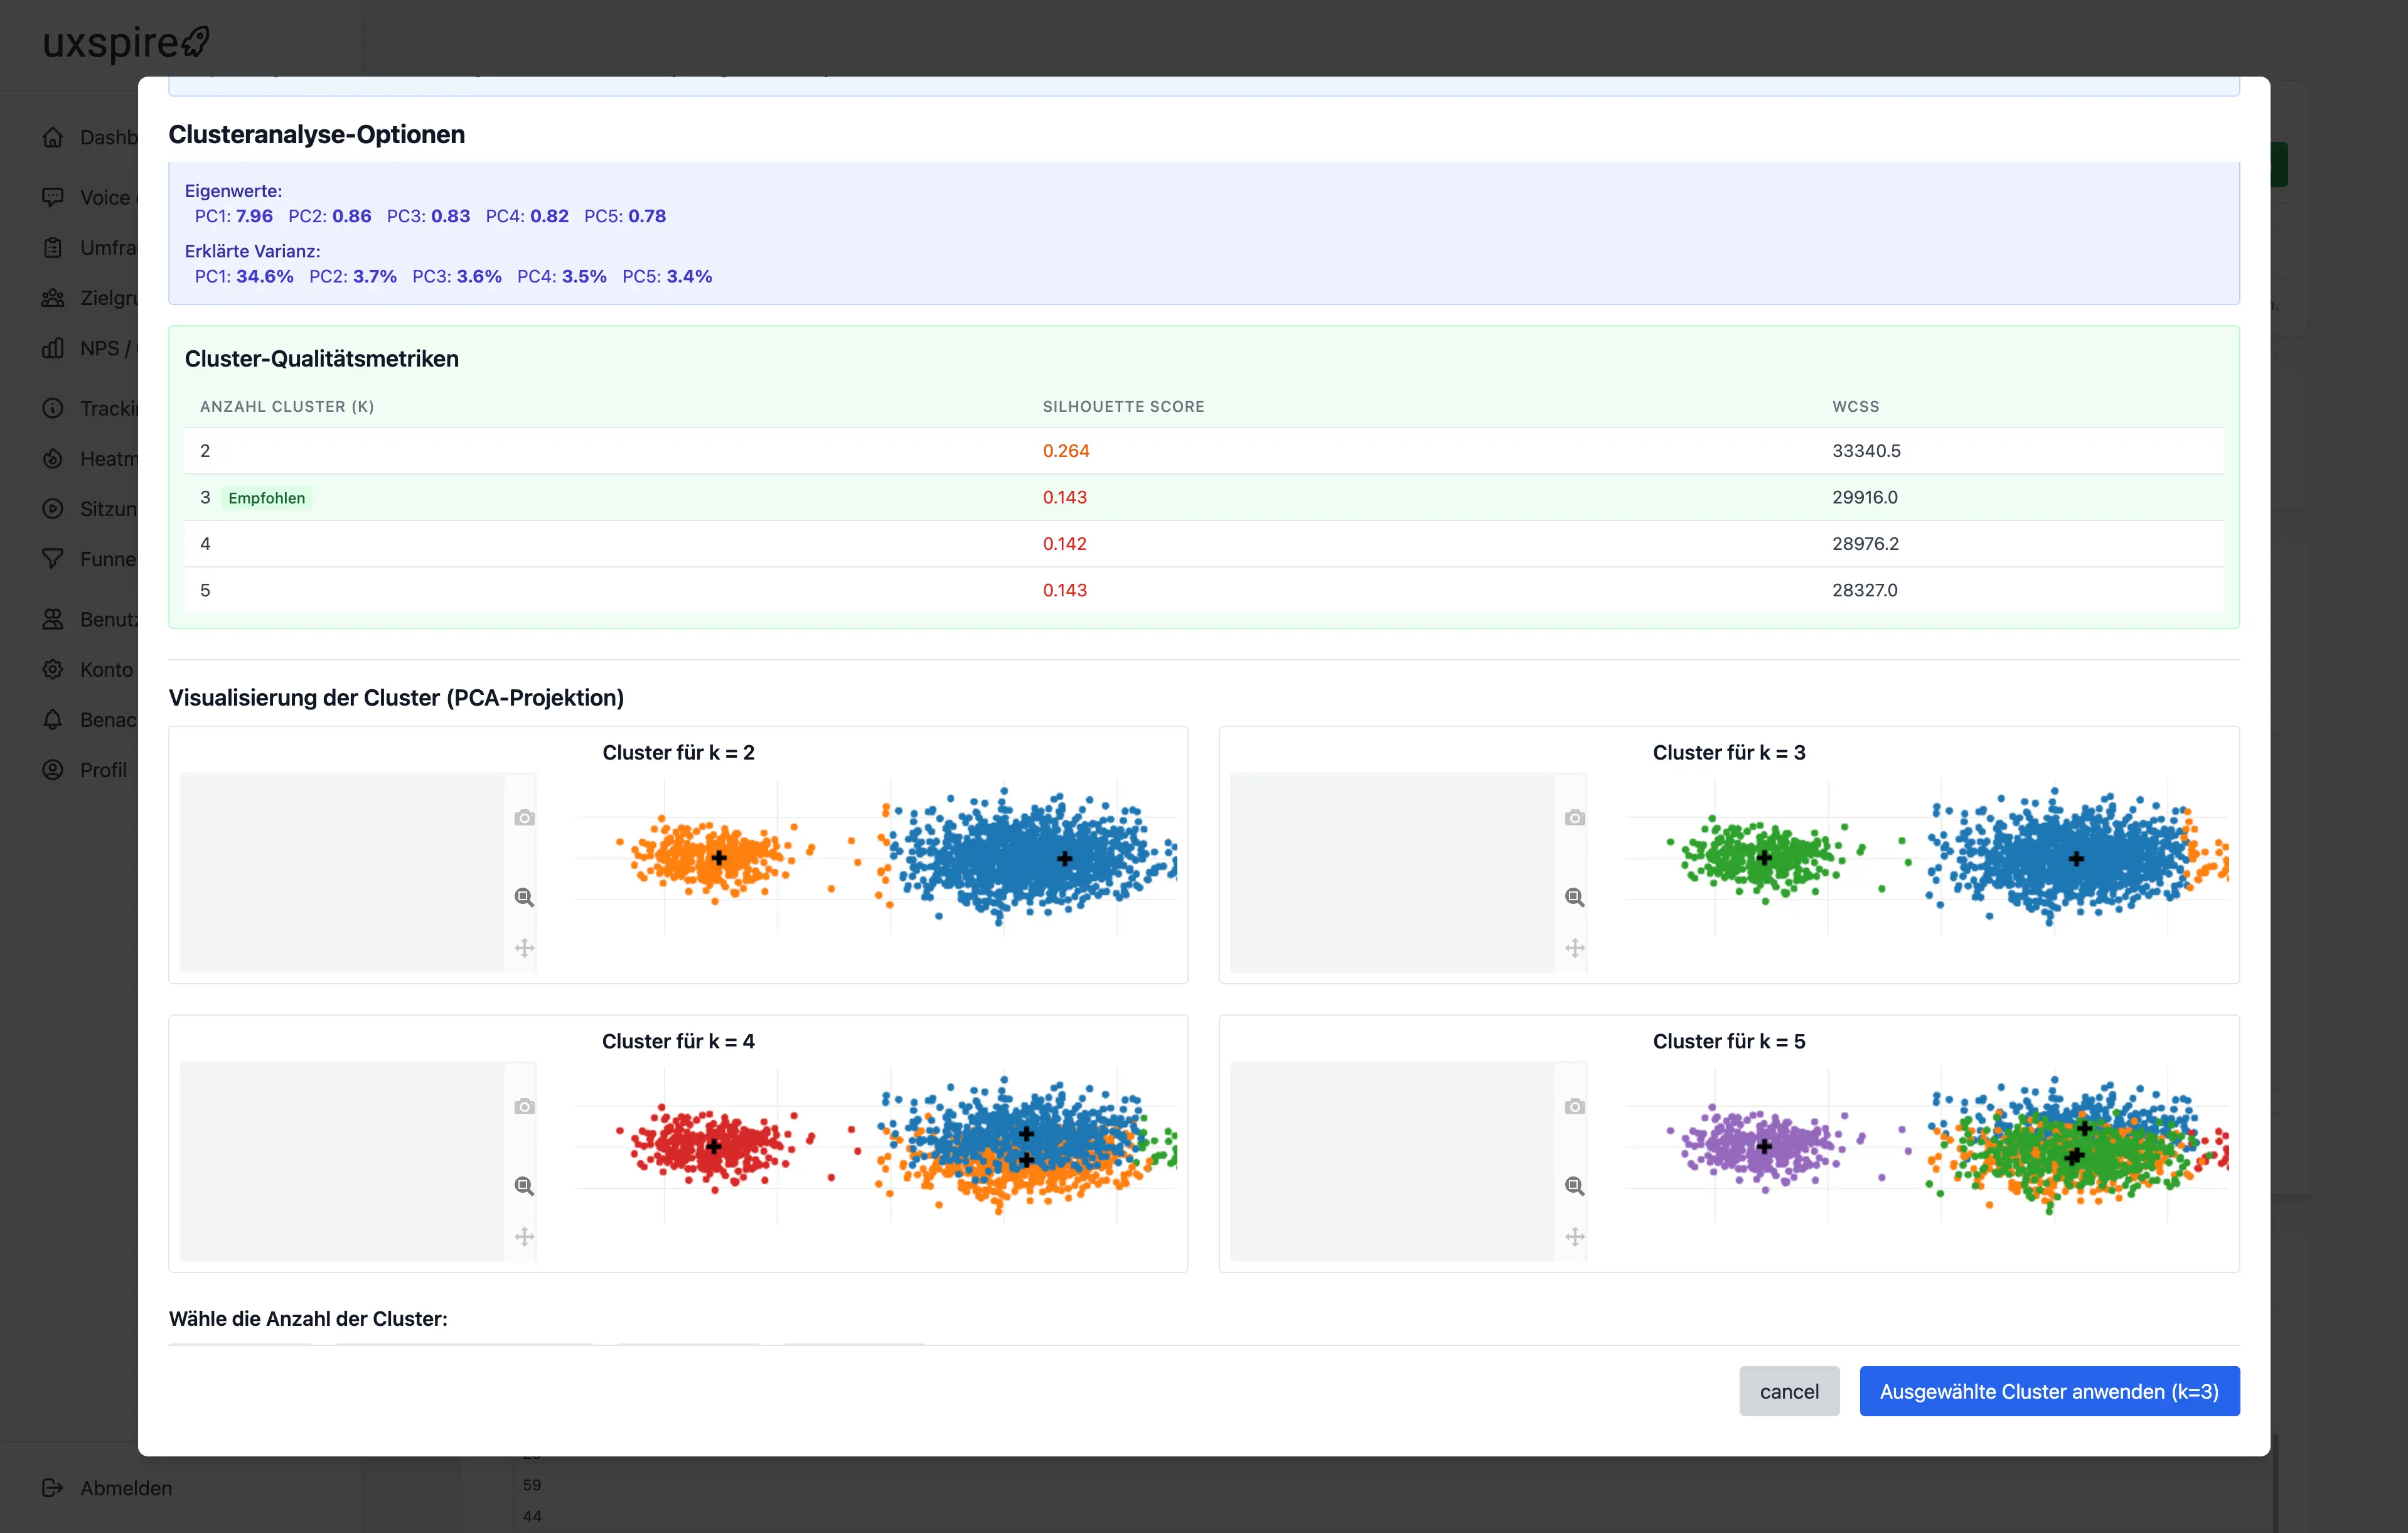Click eigenvalue 'PC1: 7.96'
2408x1533 pixels.
[233, 216]
